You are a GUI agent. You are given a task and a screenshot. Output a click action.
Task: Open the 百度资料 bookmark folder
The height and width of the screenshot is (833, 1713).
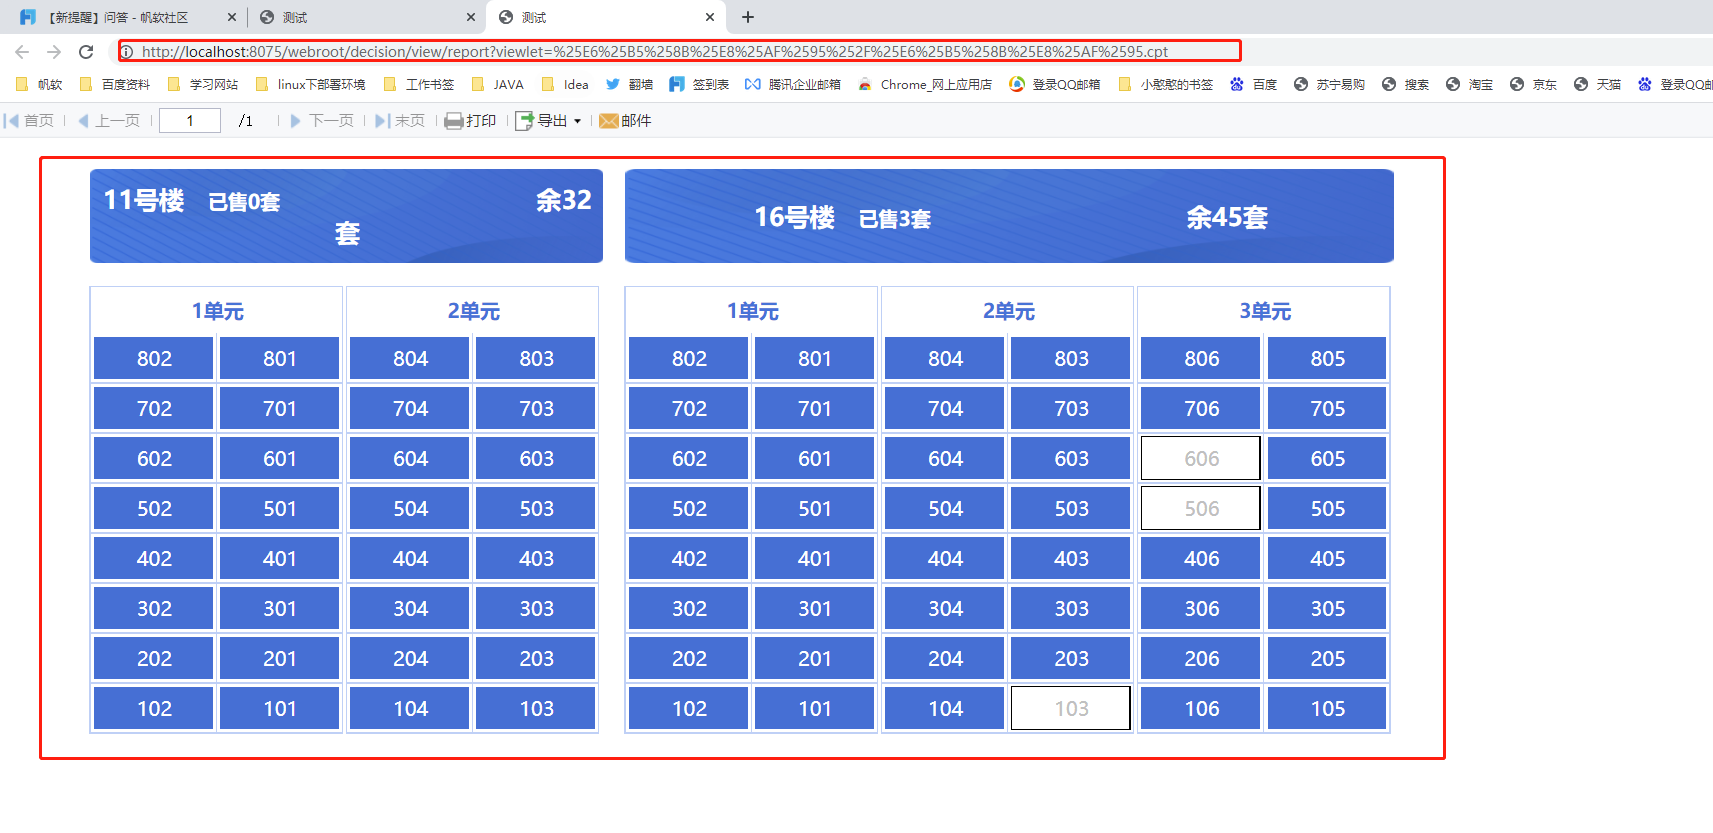click(115, 85)
